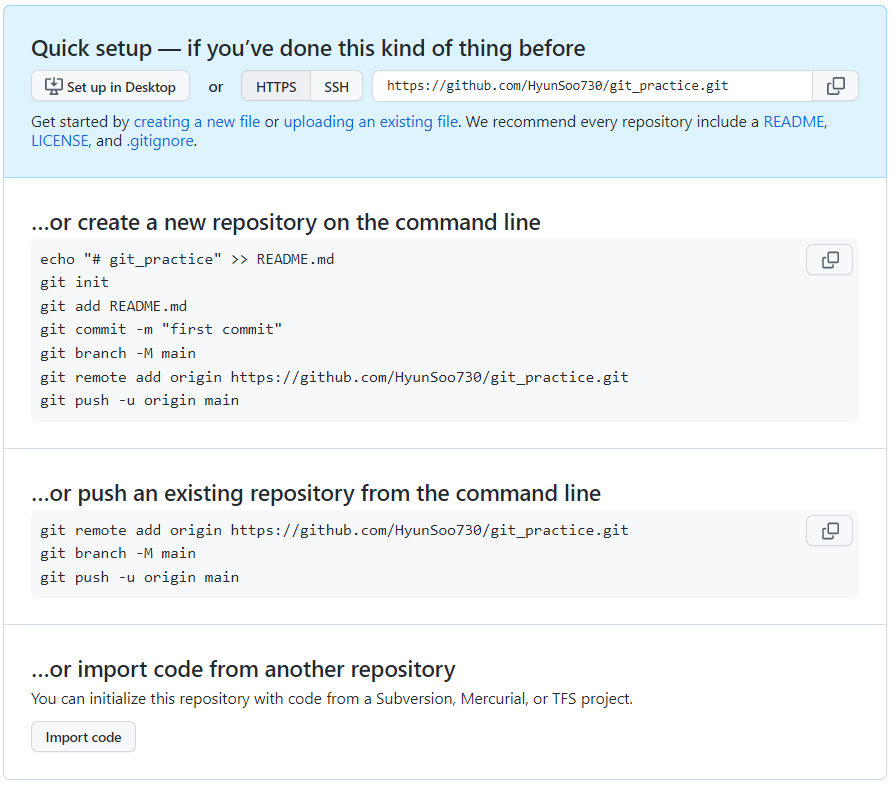
Task: Click Set up in Desktop button
Action: 110,86
